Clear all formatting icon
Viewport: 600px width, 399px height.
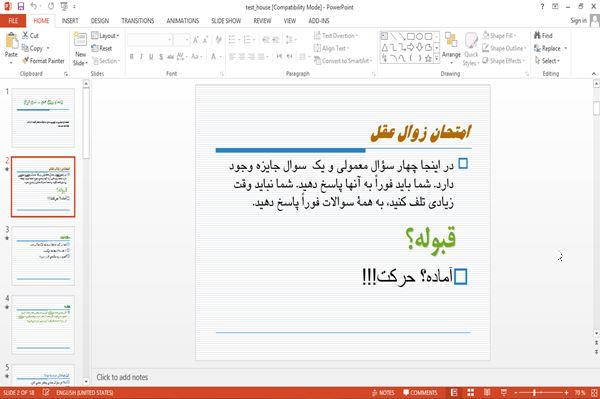coord(218,40)
